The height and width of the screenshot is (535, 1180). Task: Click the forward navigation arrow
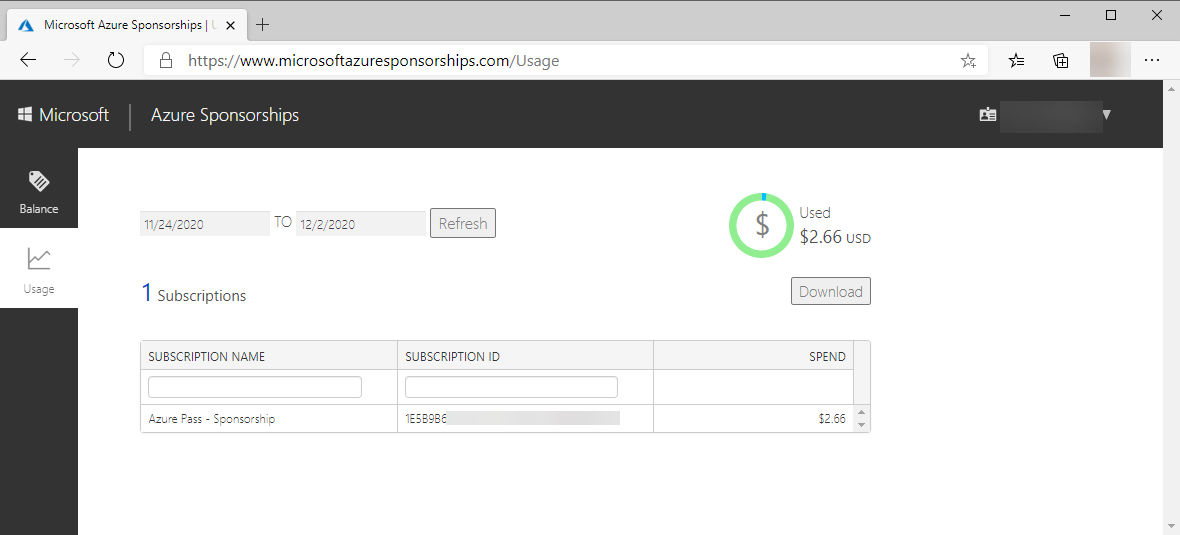pyautogui.click(x=72, y=60)
